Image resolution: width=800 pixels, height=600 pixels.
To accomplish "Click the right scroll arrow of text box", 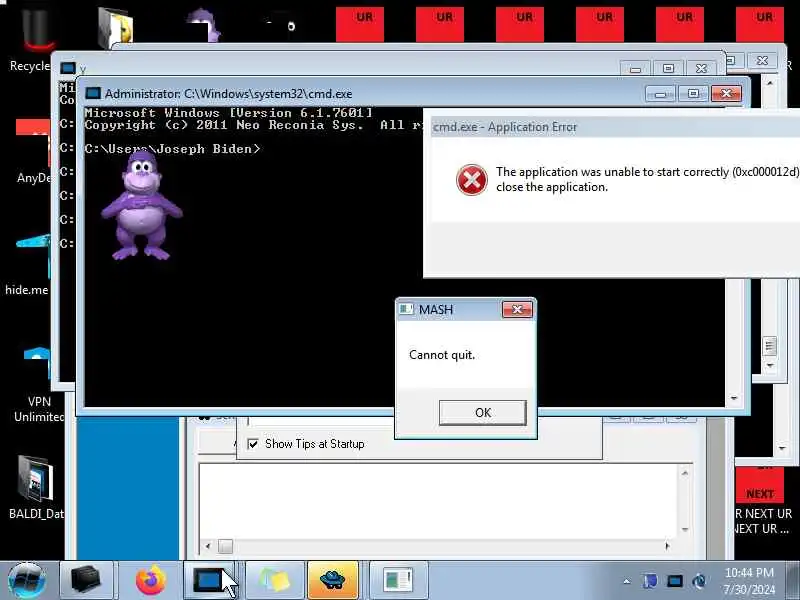I will (x=668, y=546).
